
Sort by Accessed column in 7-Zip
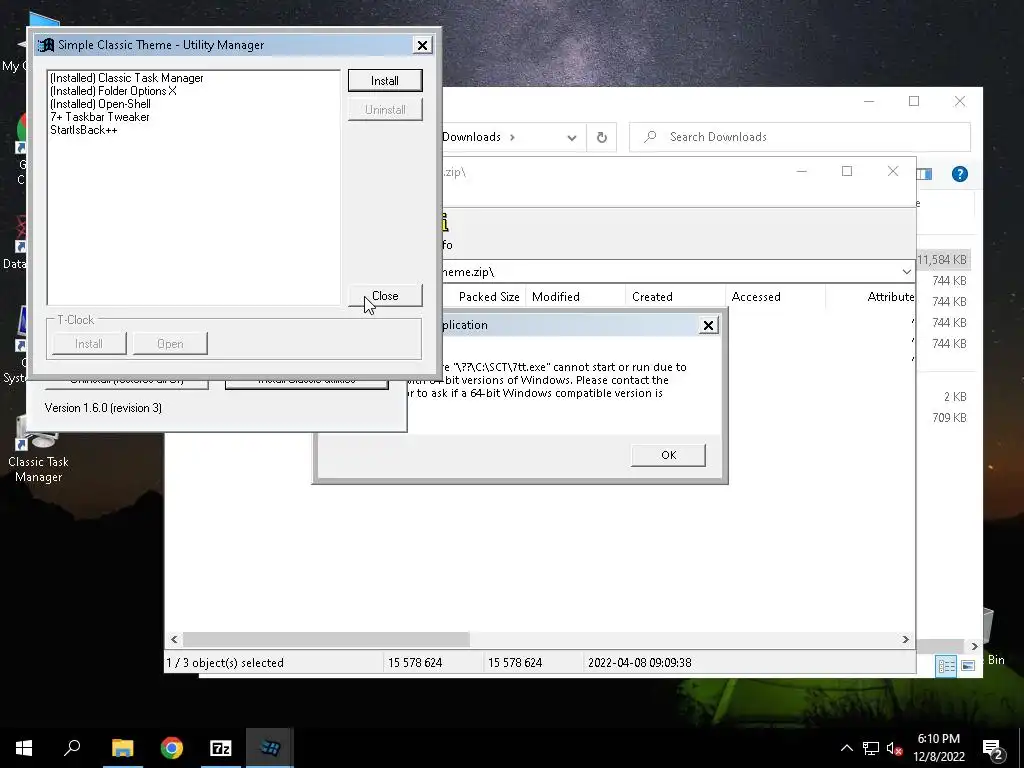[x=775, y=296]
